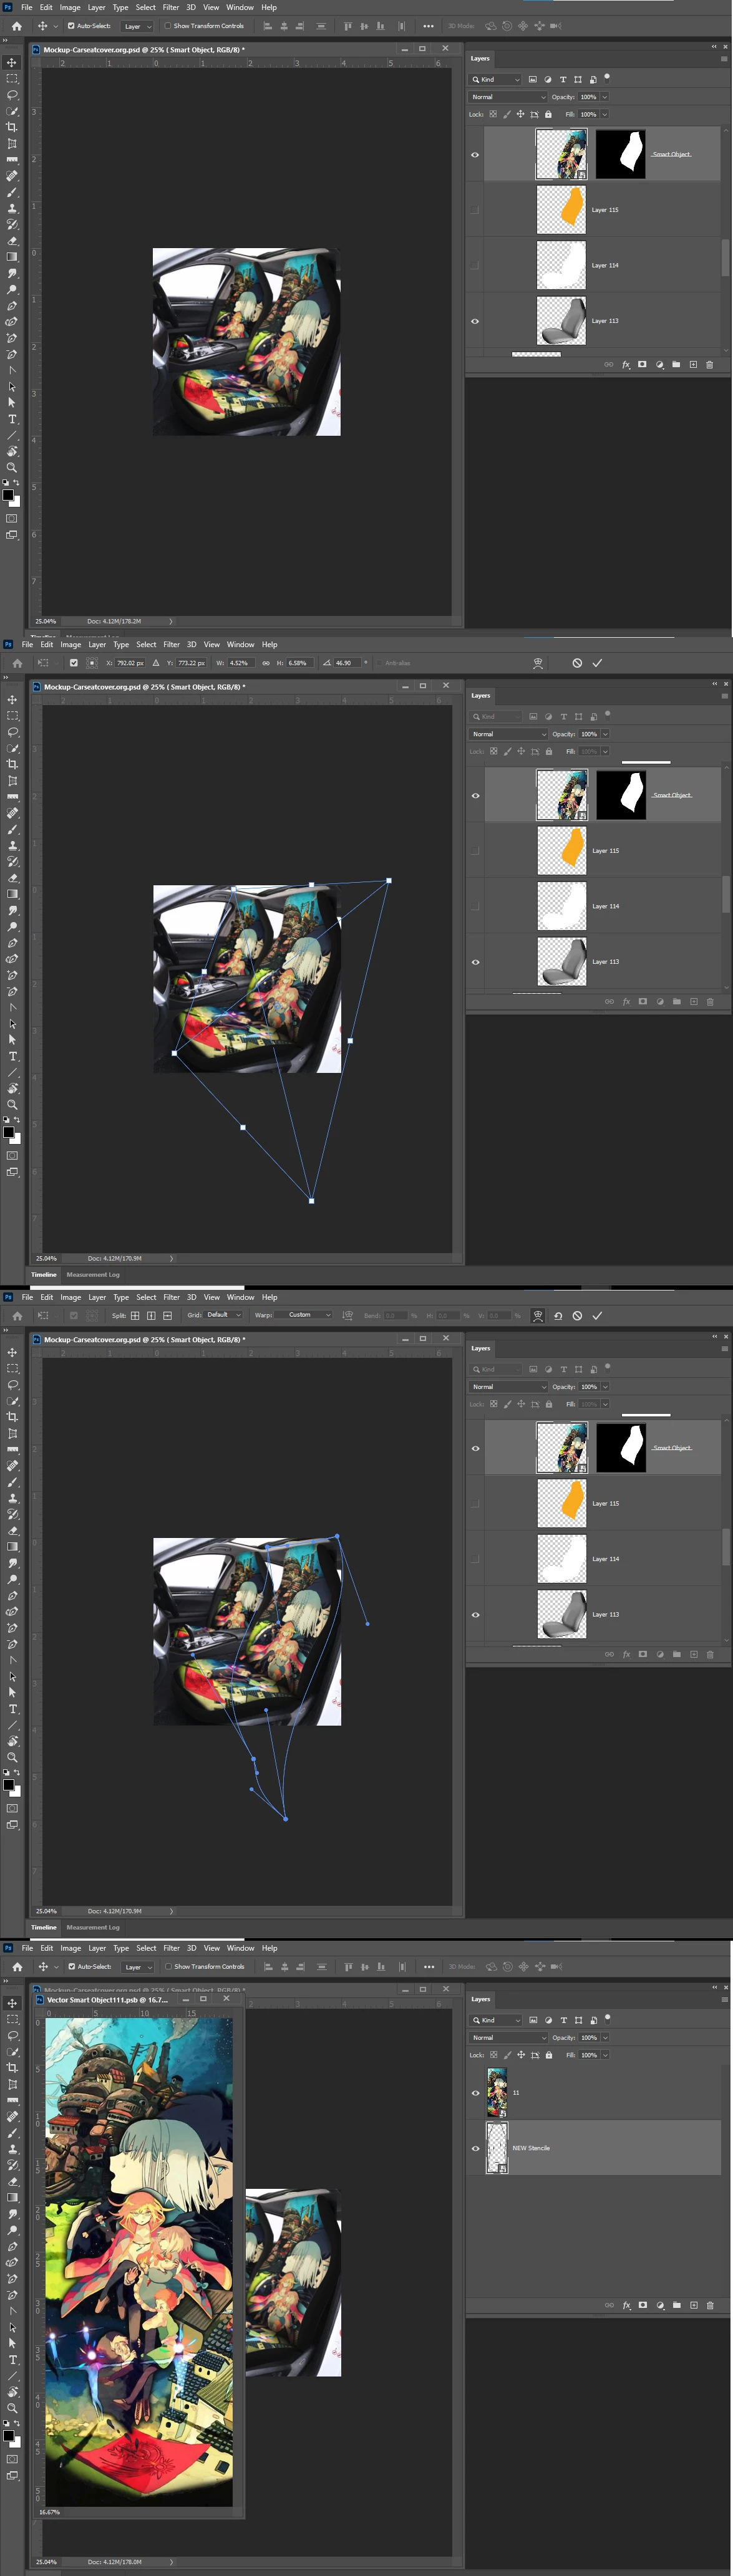Open the Window menu in the psb screenshot
This screenshot has height=2576, width=733.
[240, 1948]
